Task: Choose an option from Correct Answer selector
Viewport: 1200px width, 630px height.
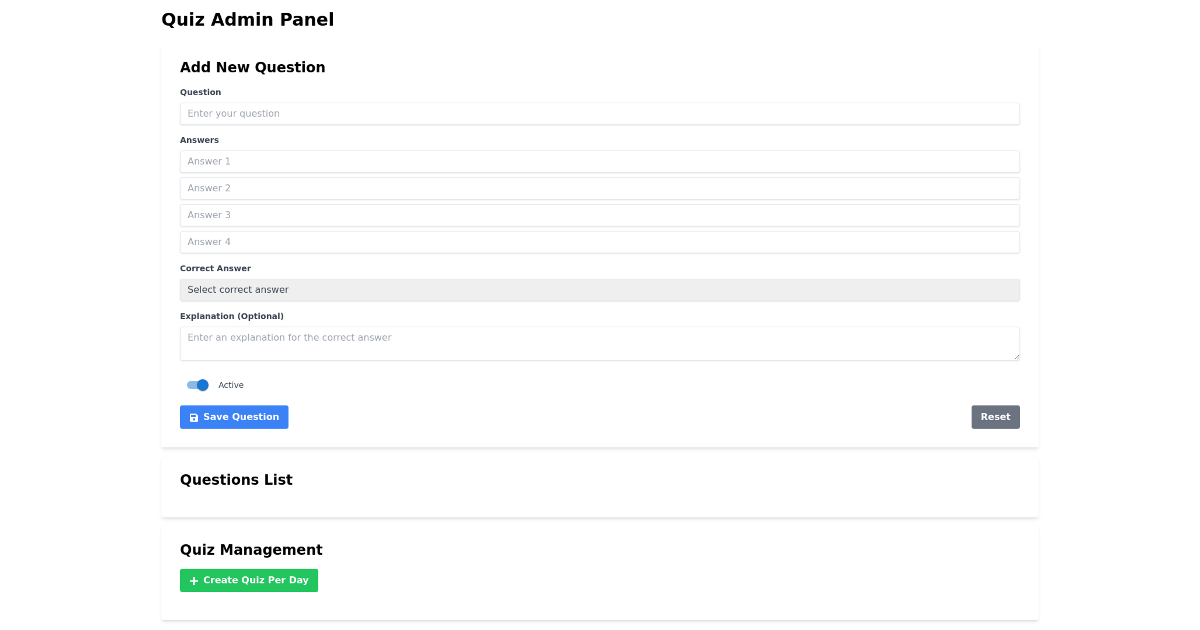Action: tap(600, 290)
